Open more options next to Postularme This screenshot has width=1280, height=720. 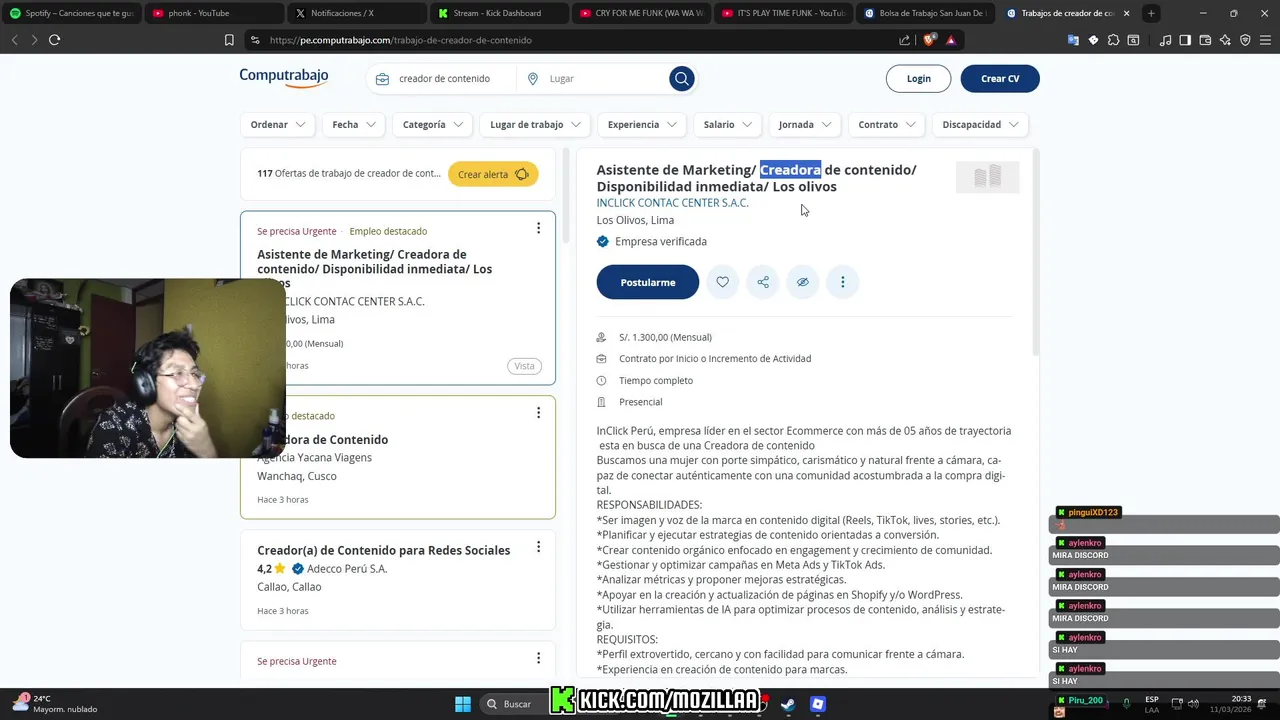tap(843, 282)
